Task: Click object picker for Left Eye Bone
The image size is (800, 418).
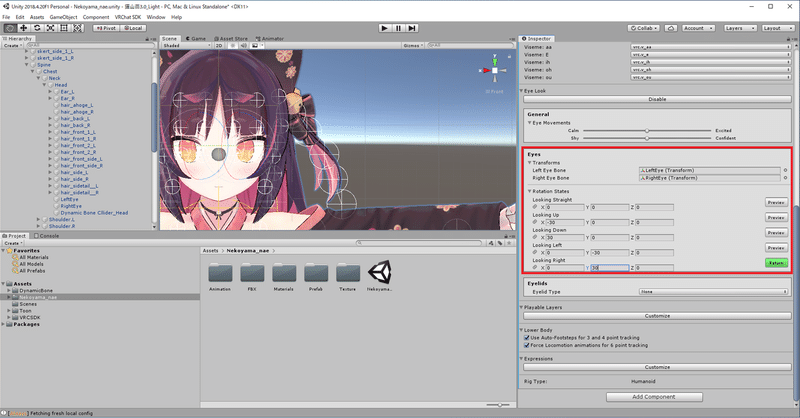Action: [785, 170]
